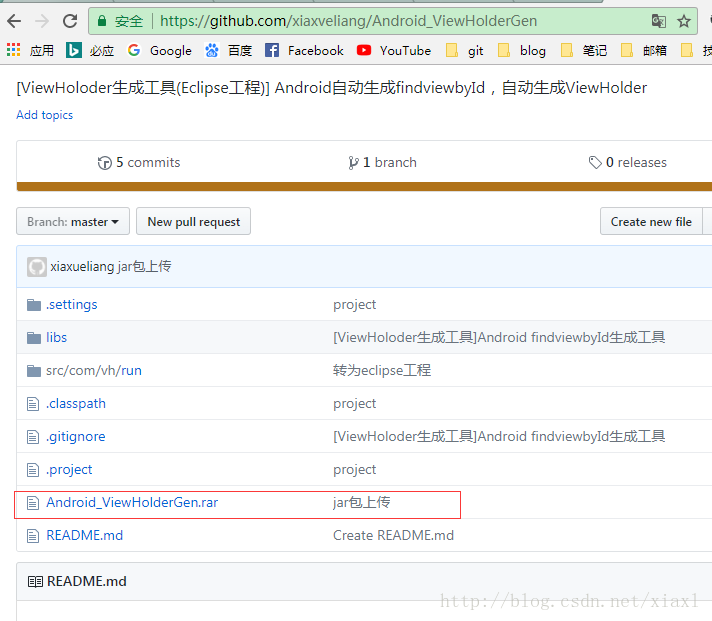Image resolution: width=712 pixels, height=621 pixels.
Task: Click the New pull request button
Action: click(193, 222)
